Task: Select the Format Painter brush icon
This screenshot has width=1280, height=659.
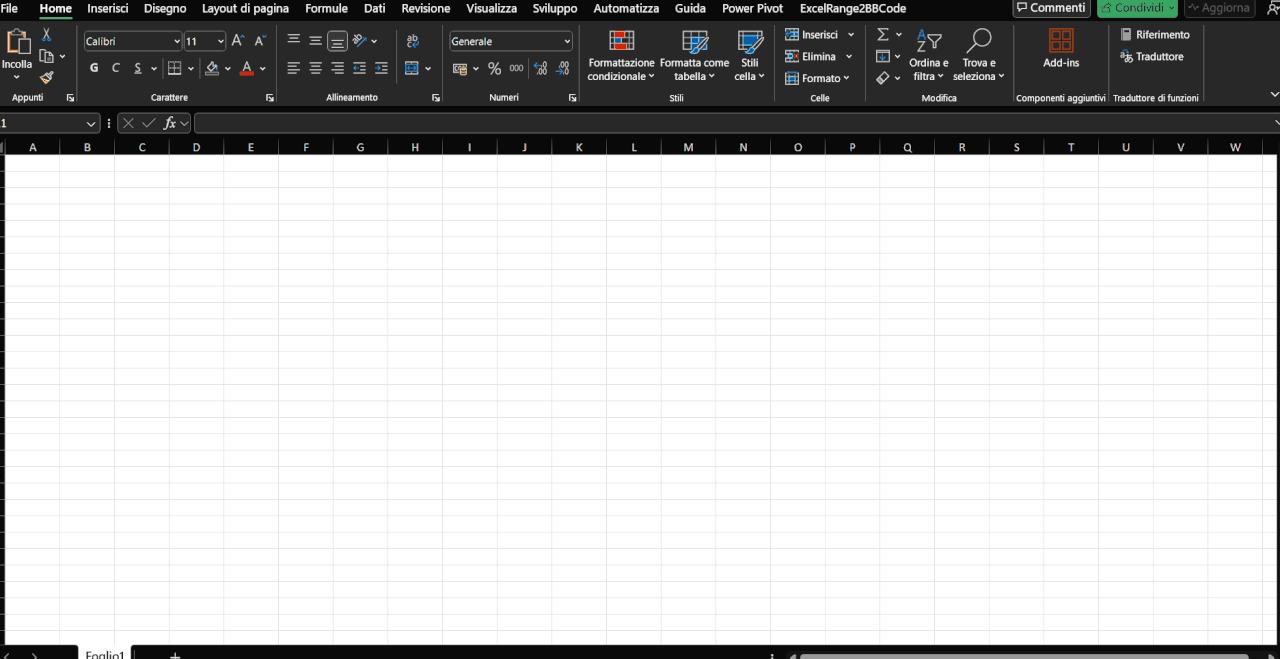Action: (46, 77)
